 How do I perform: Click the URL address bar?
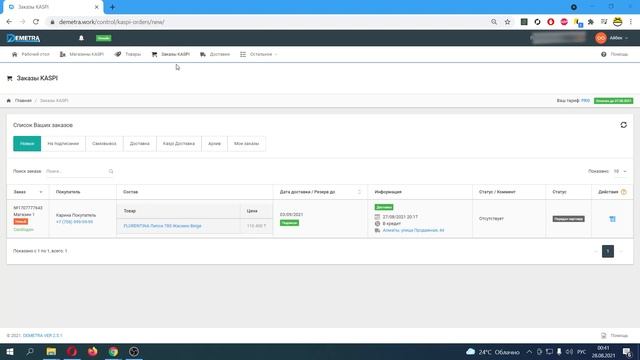point(269,22)
